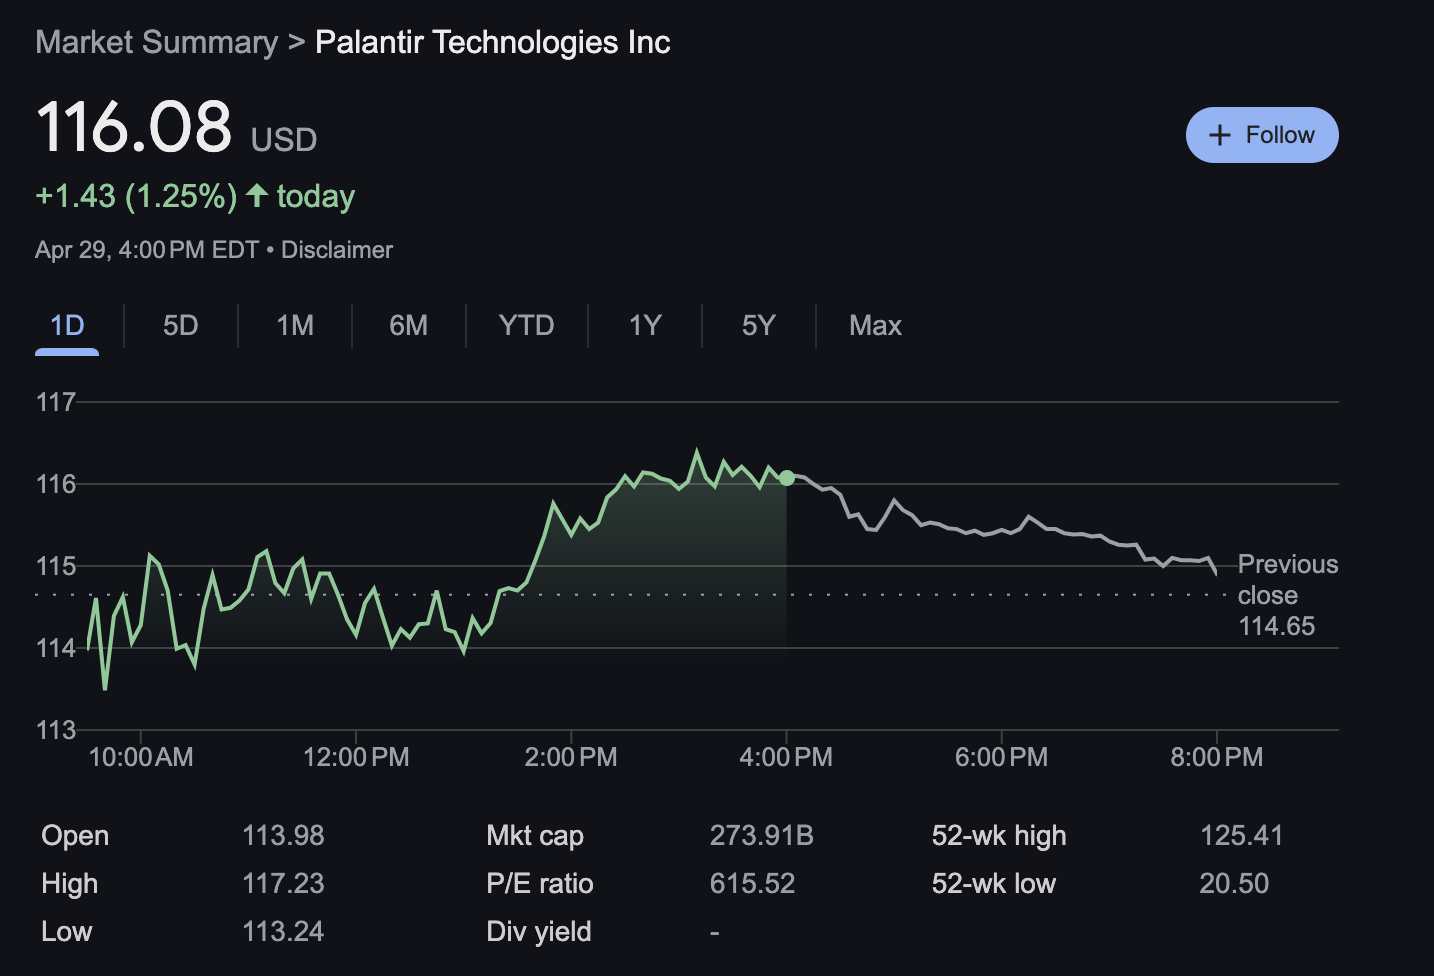Image resolution: width=1434 pixels, height=976 pixels.
Task: Click the 116.08 current price
Action: (134, 127)
